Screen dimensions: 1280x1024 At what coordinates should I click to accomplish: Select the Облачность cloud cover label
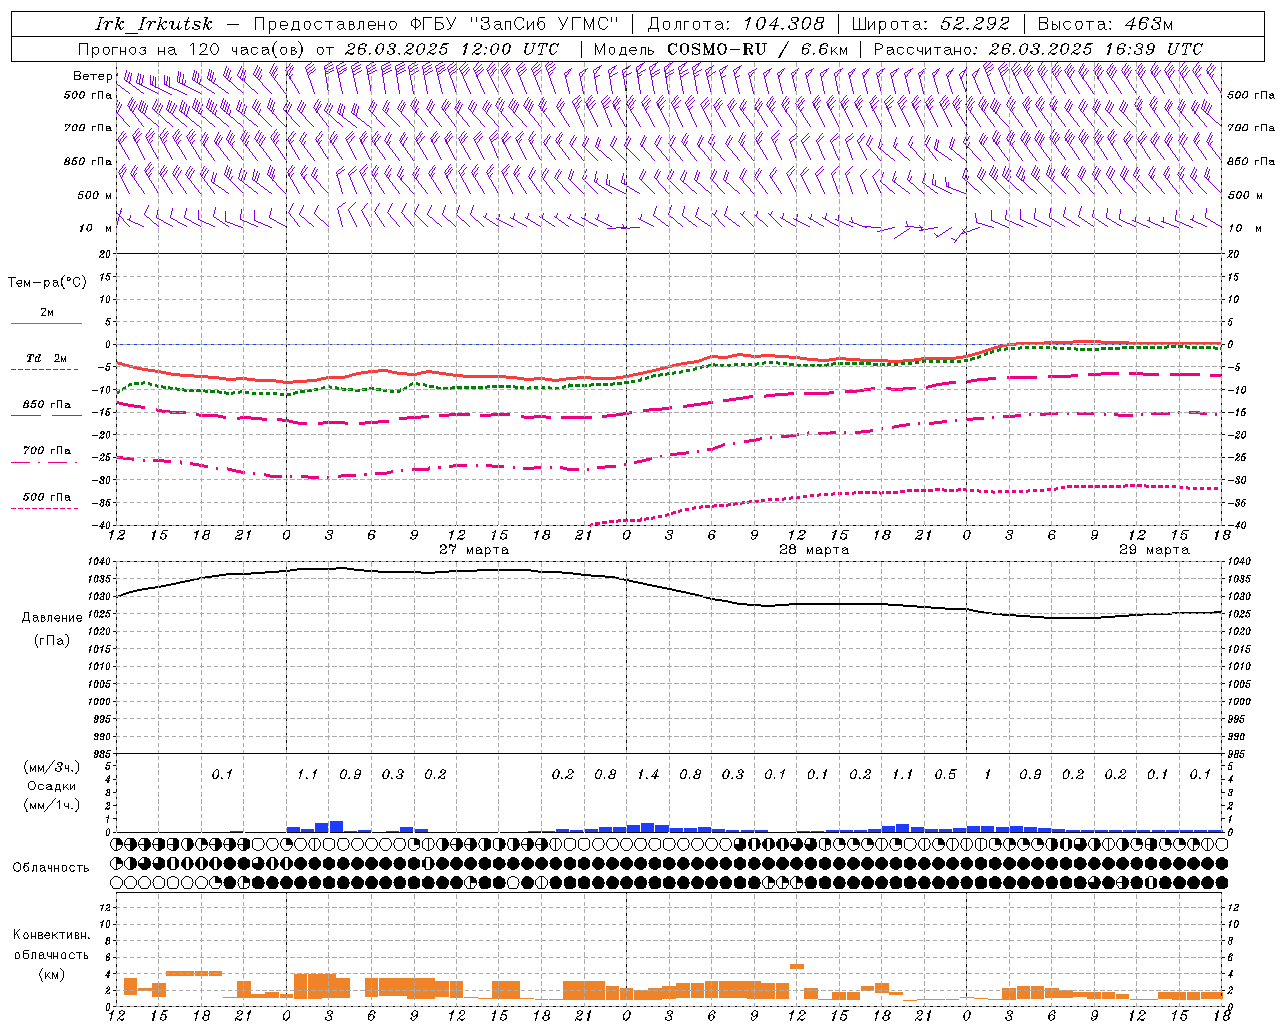point(51,868)
